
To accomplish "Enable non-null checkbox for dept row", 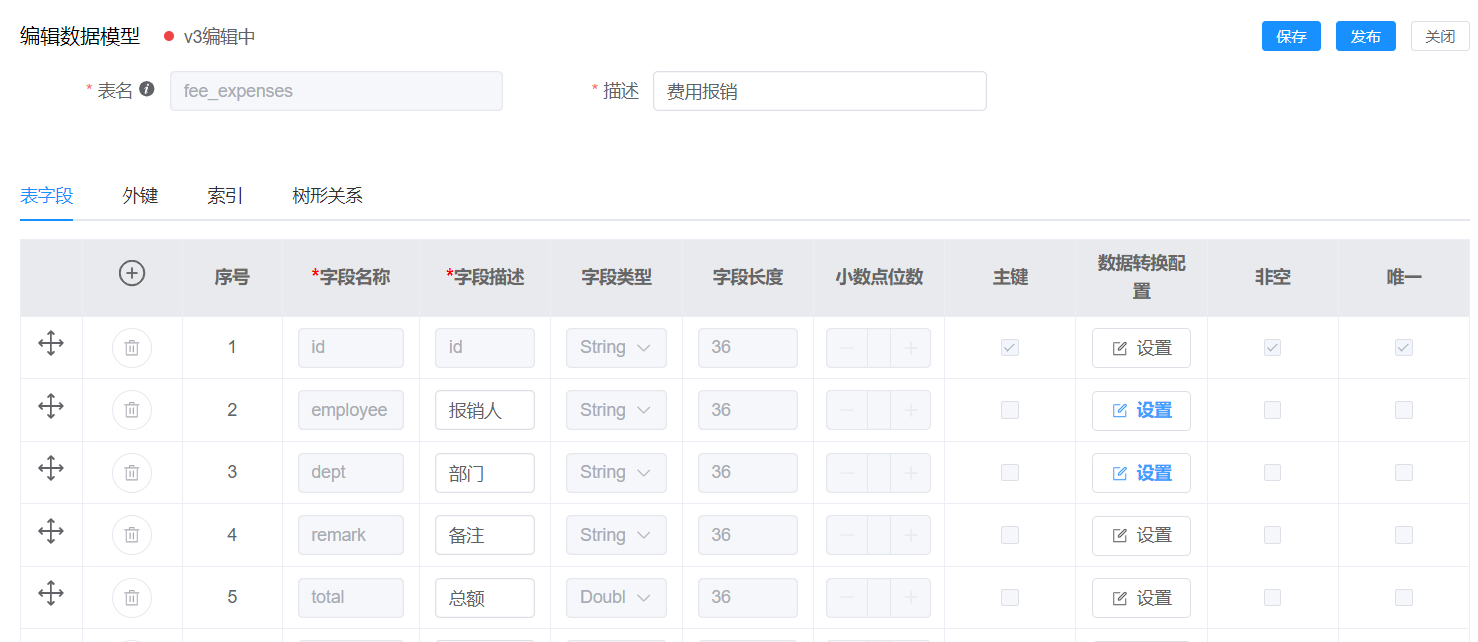I will point(1272,472).
